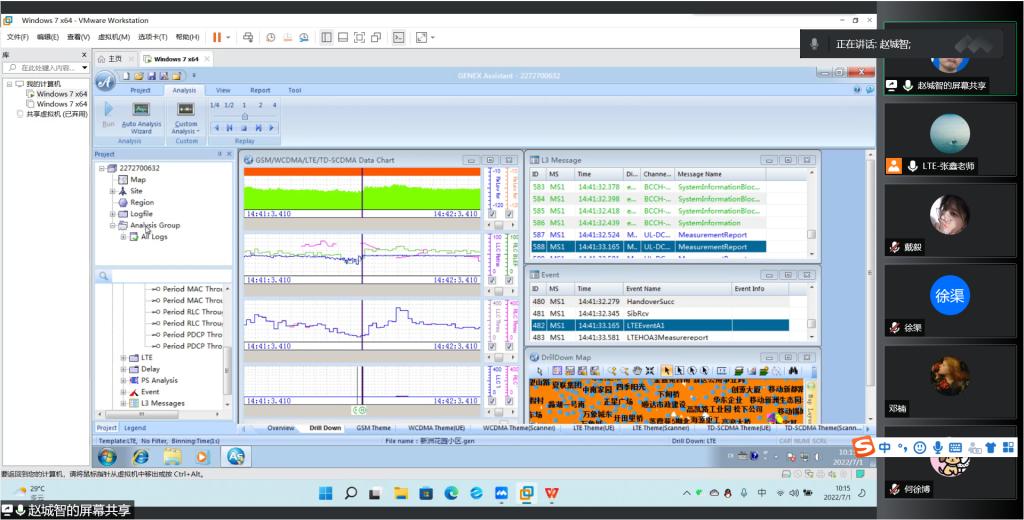Screen dimensions: 1024x520
Task: Open Edge browser from the host taskbar
Action: [451, 493]
